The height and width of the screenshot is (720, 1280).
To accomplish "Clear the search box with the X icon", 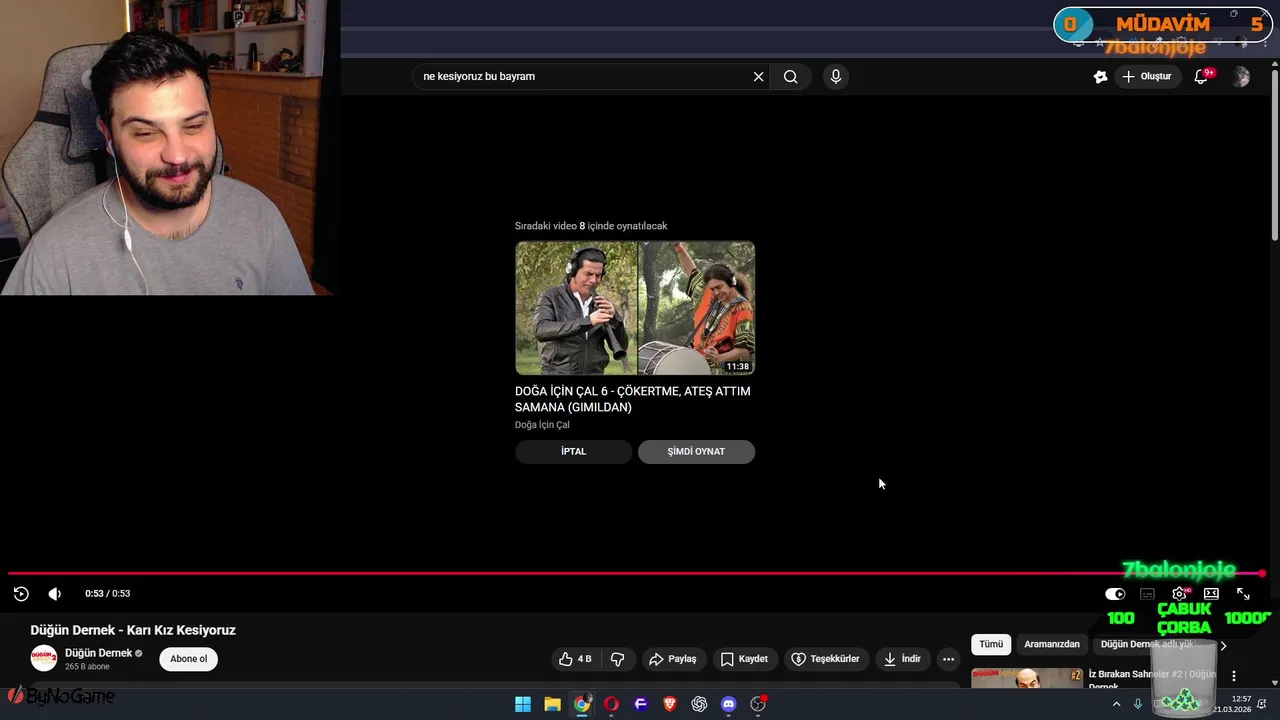I will (x=758, y=76).
